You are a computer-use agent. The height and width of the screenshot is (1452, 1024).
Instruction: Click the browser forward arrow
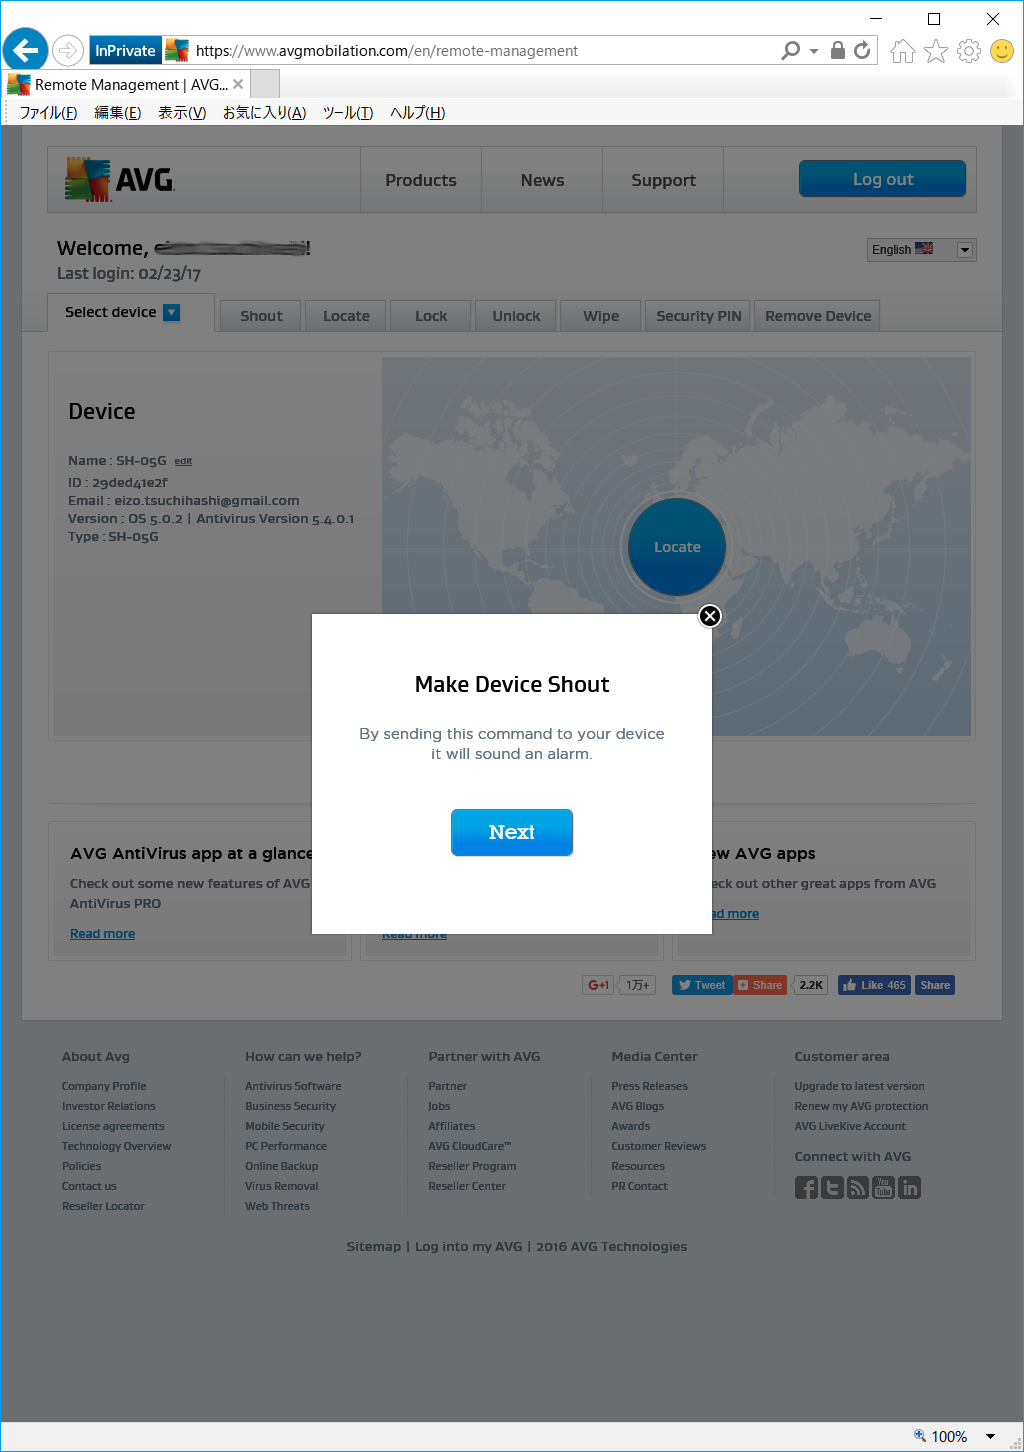[68, 50]
